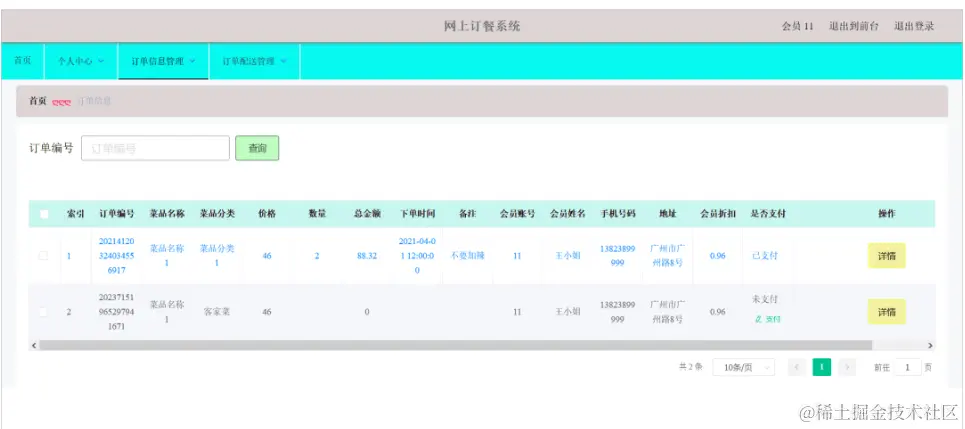
Task: Click 退出登录 to log out
Action: pos(914,26)
